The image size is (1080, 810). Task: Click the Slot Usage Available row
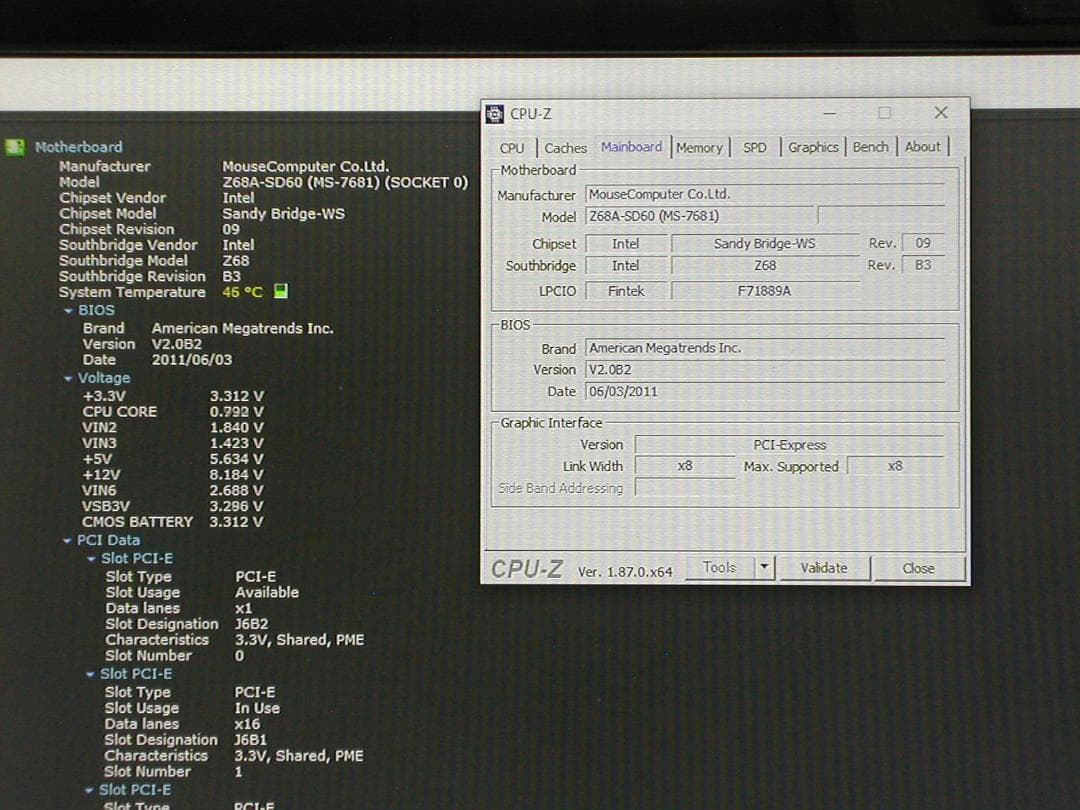tap(202, 592)
